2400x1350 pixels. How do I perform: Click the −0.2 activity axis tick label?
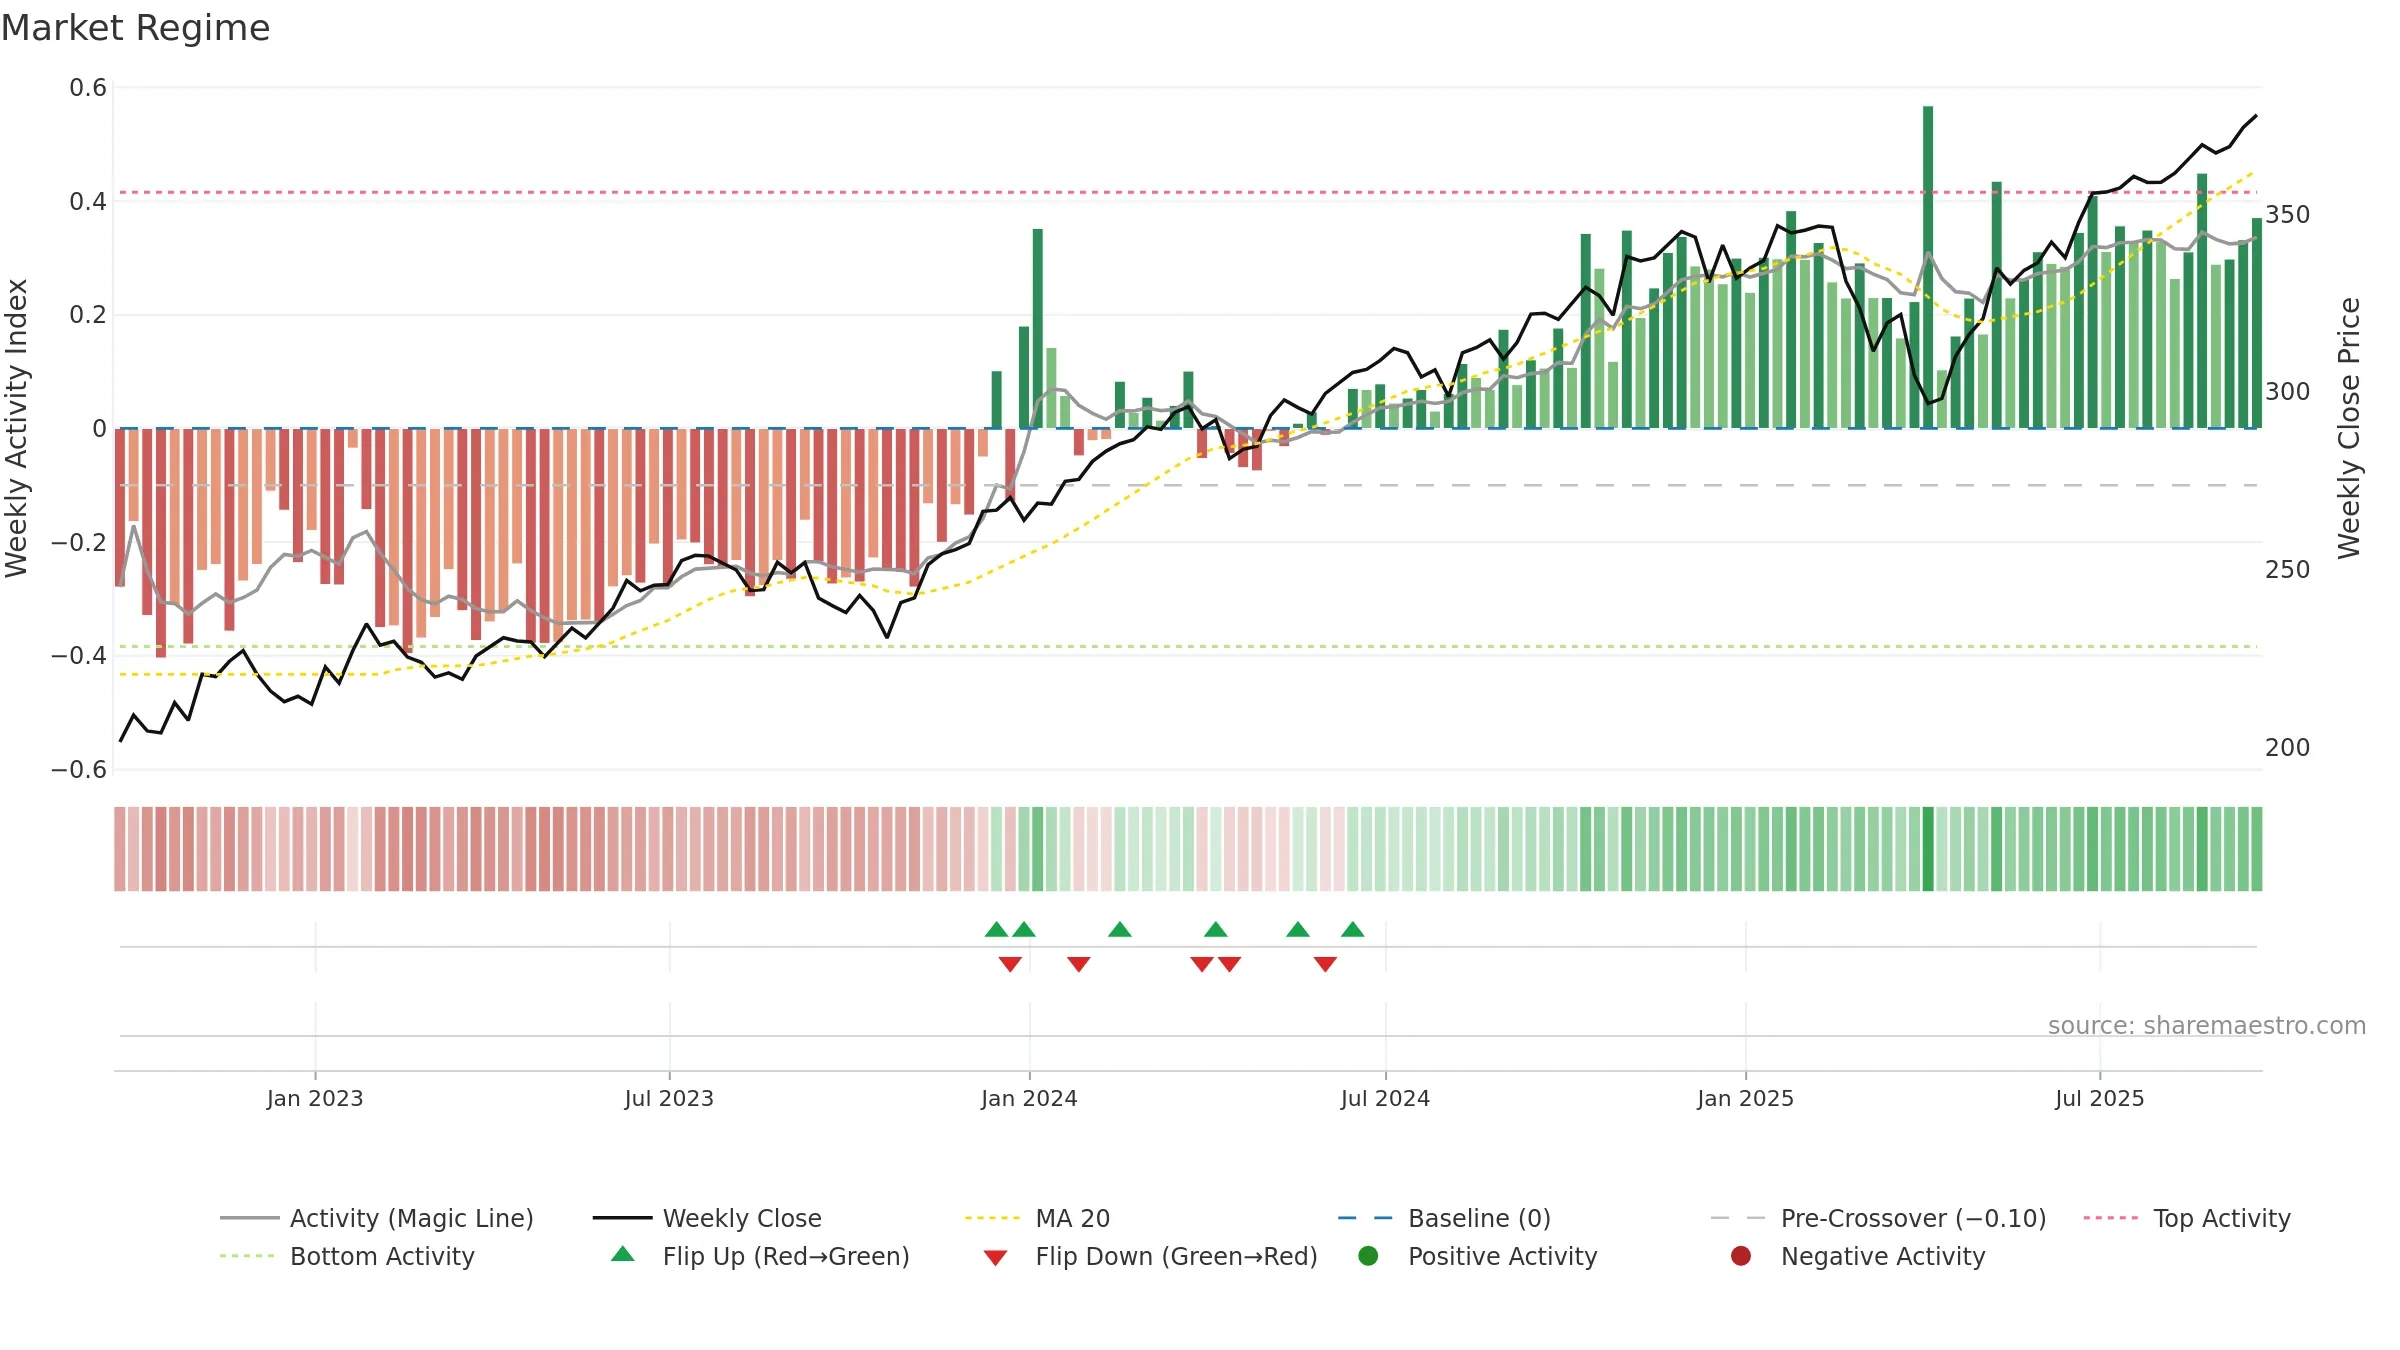(x=79, y=543)
